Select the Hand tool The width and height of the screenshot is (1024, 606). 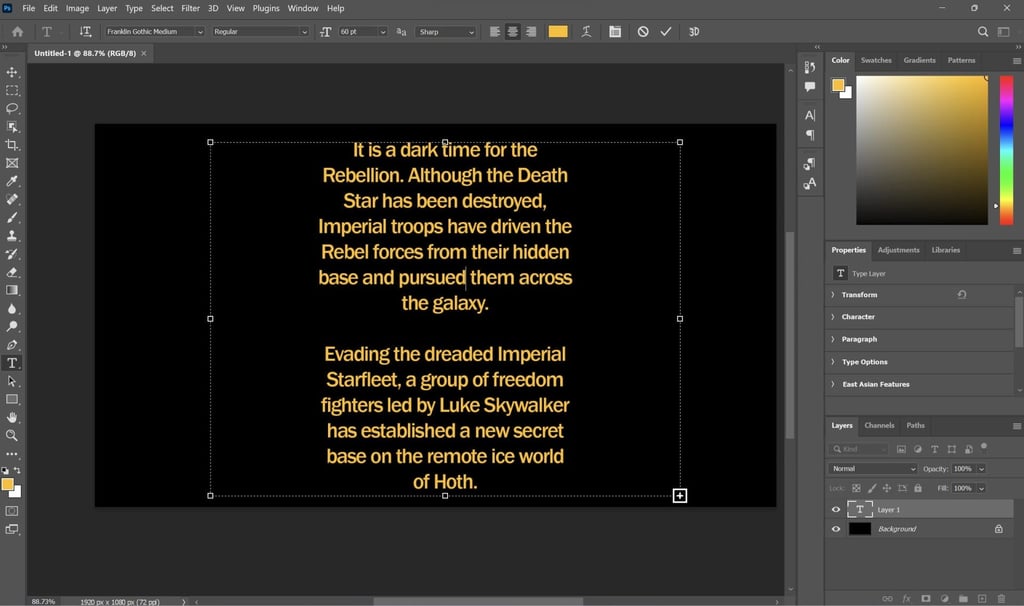tap(12, 417)
